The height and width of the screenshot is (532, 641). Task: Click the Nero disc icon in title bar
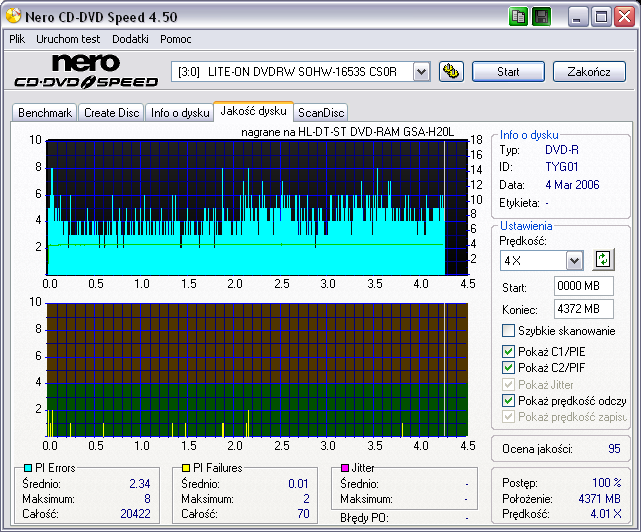point(12,17)
